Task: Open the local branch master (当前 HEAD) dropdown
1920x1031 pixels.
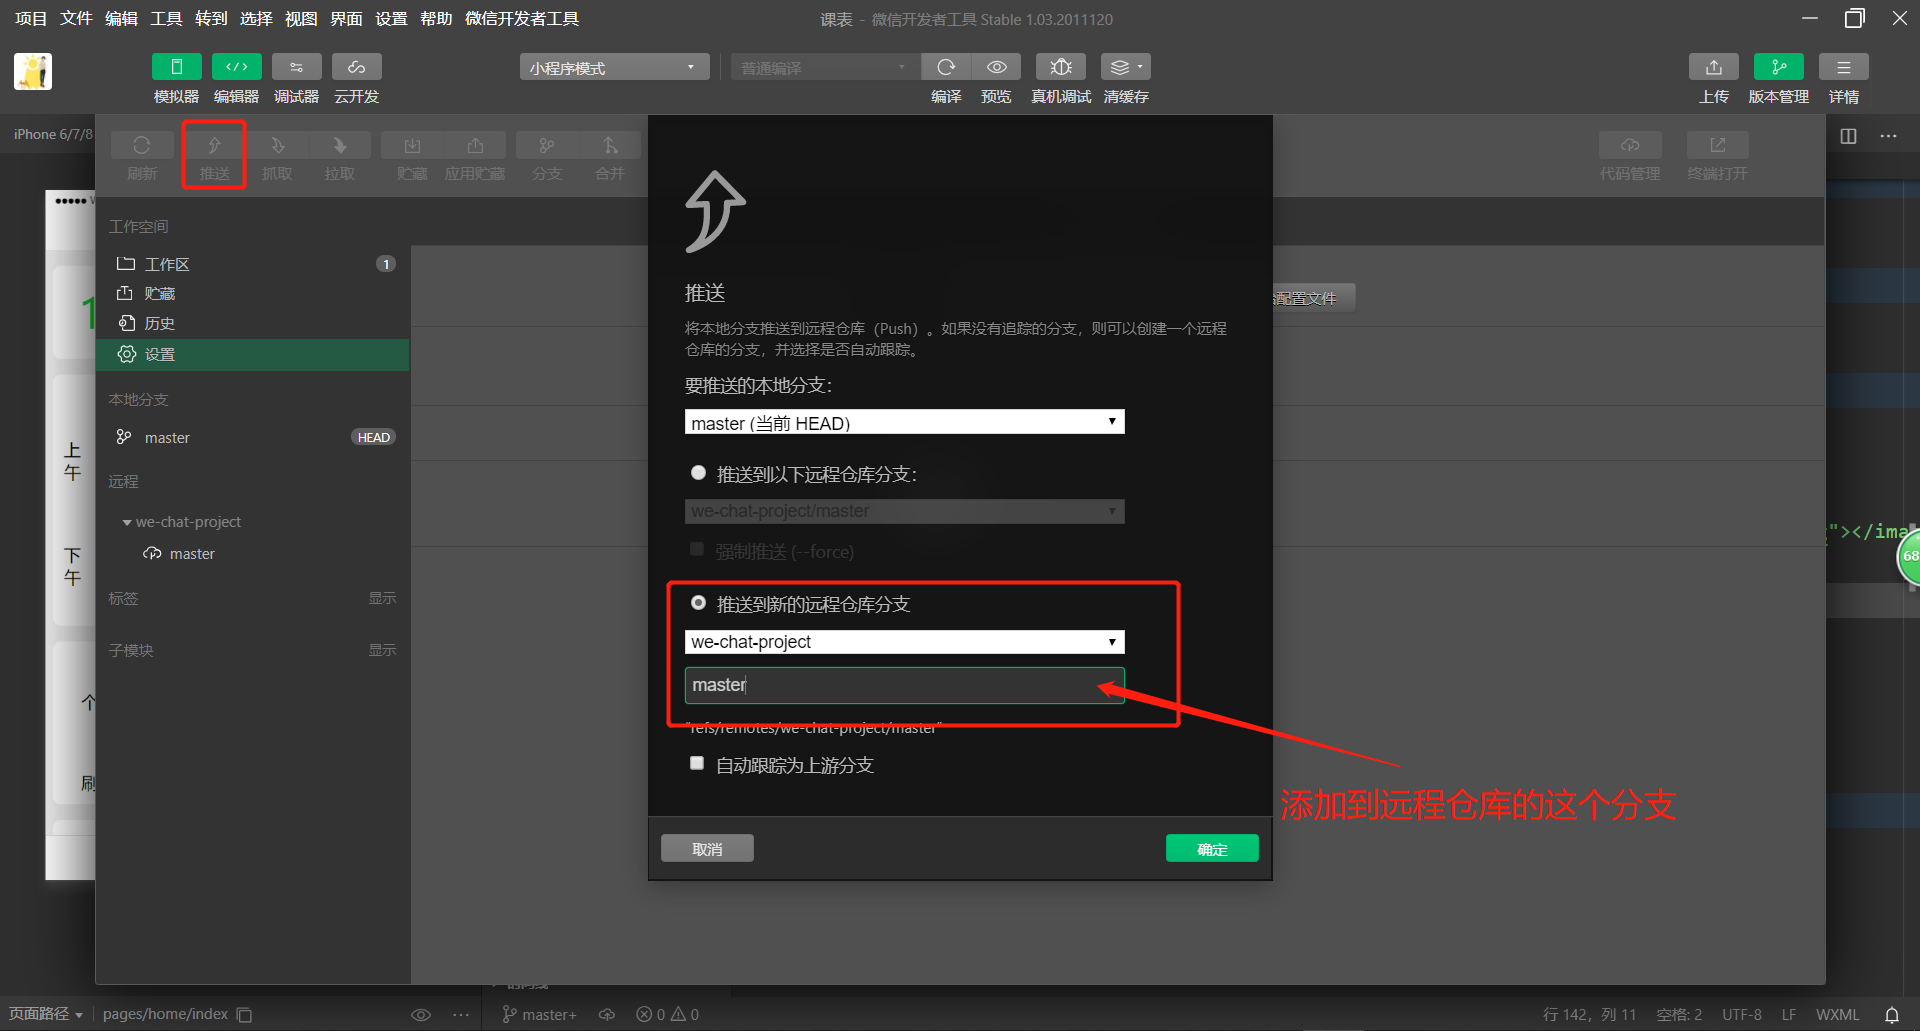Action: click(x=904, y=422)
